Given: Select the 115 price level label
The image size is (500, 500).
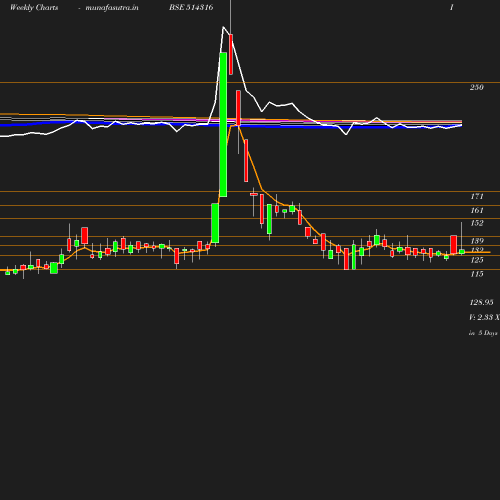Looking at the screenshot, I should (477, 274).
